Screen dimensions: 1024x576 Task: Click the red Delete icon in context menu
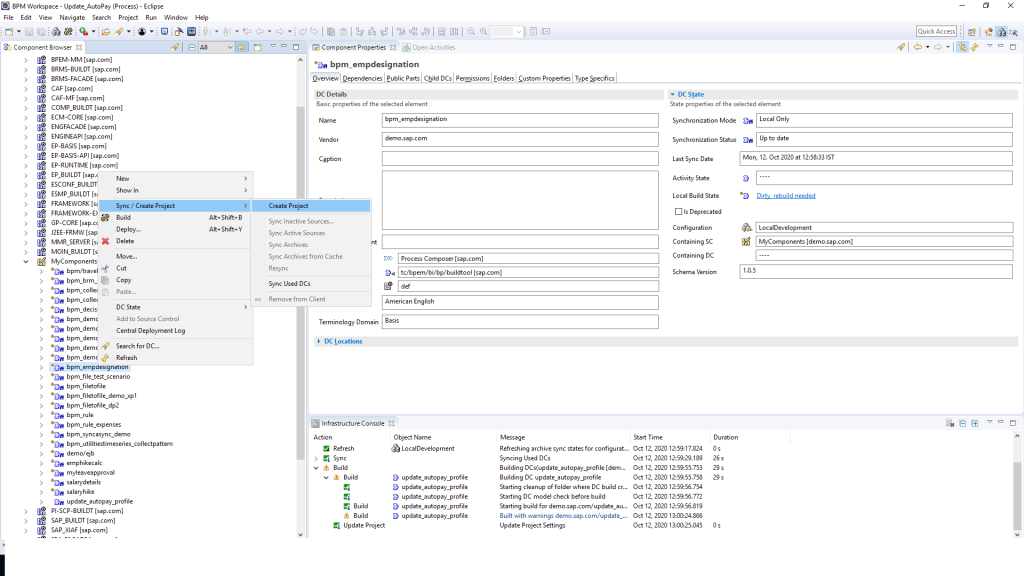pyautogui.click(x=105, y=241)
